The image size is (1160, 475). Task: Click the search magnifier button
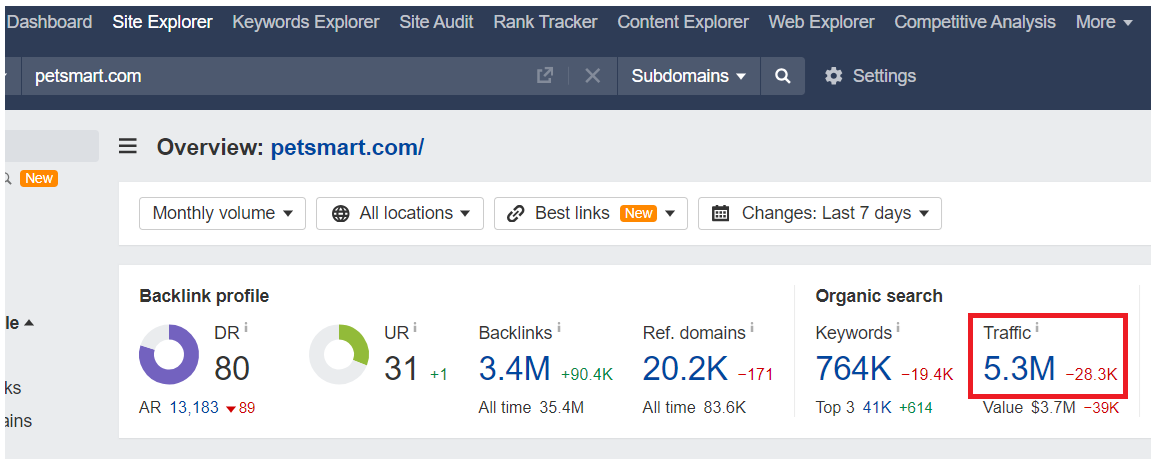783,75
